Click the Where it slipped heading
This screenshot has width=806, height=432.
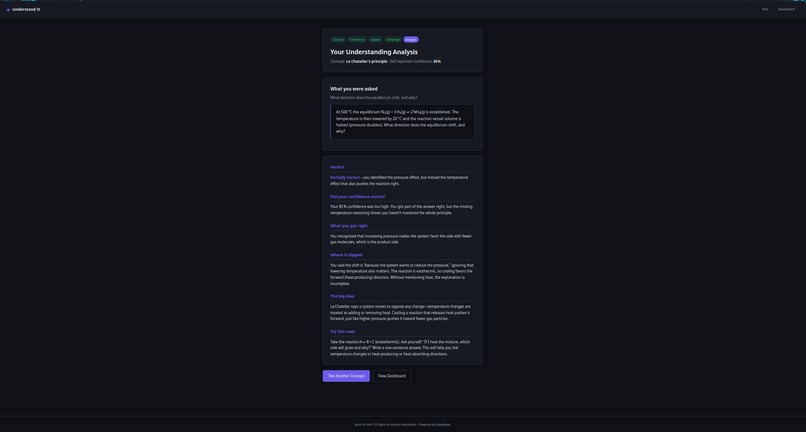[346, 255]
